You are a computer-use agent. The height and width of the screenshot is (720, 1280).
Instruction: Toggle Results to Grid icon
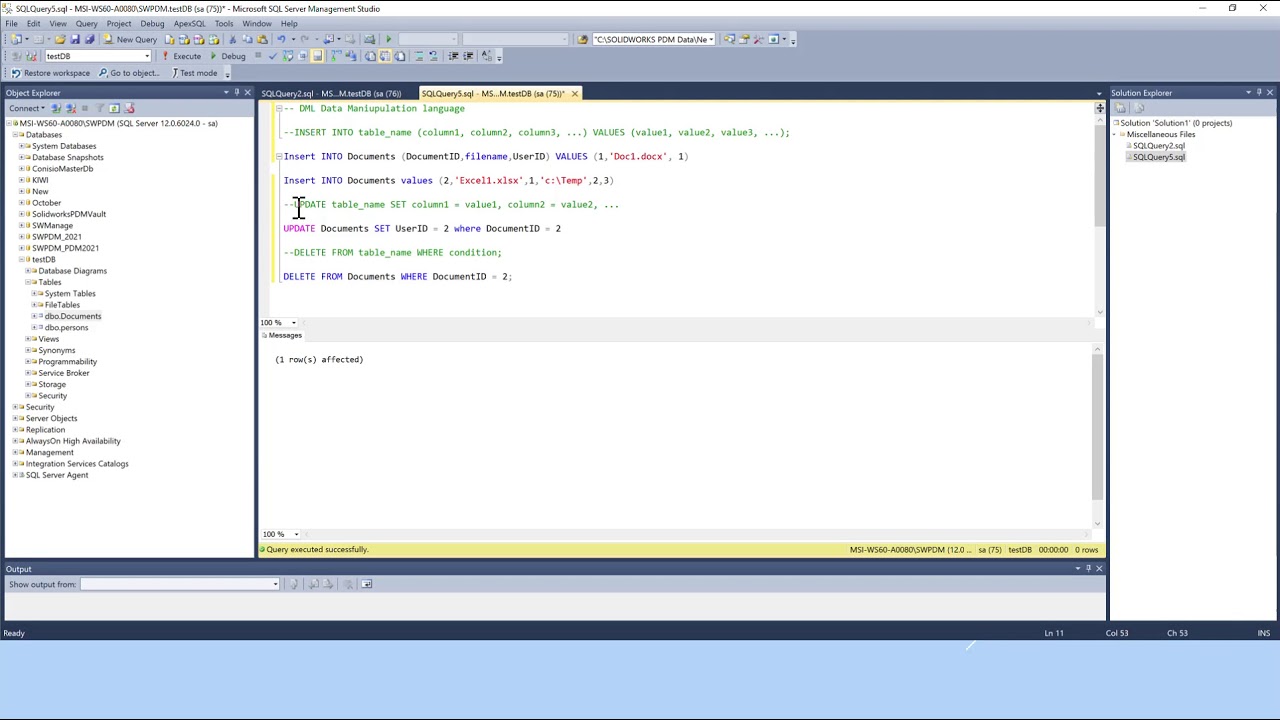point(384,56)
